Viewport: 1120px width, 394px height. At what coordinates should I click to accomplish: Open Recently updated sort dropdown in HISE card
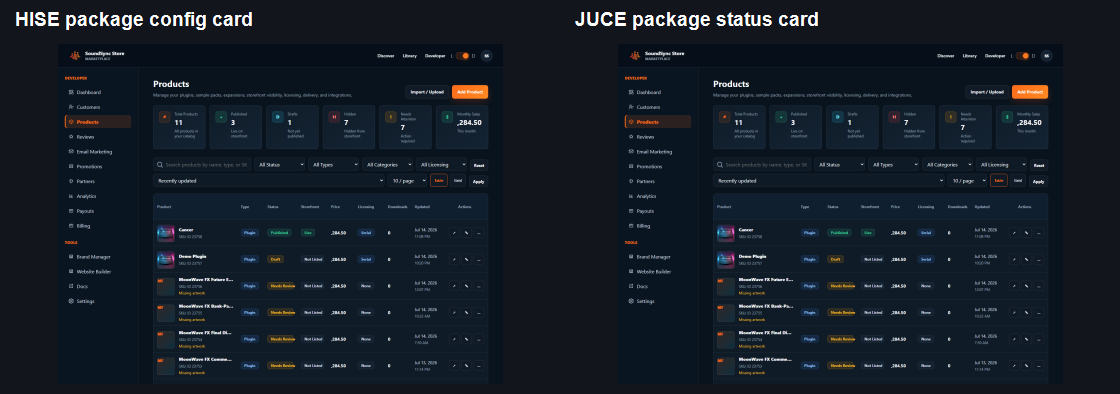coord(269,181)
